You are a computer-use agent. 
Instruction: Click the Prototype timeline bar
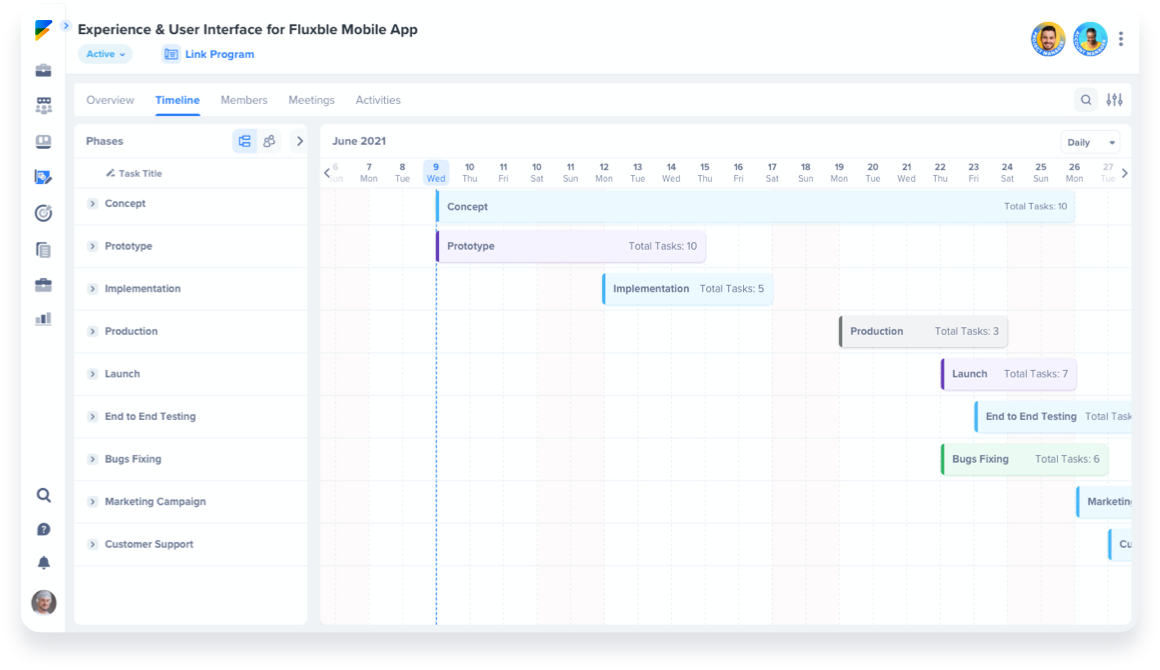570,246
